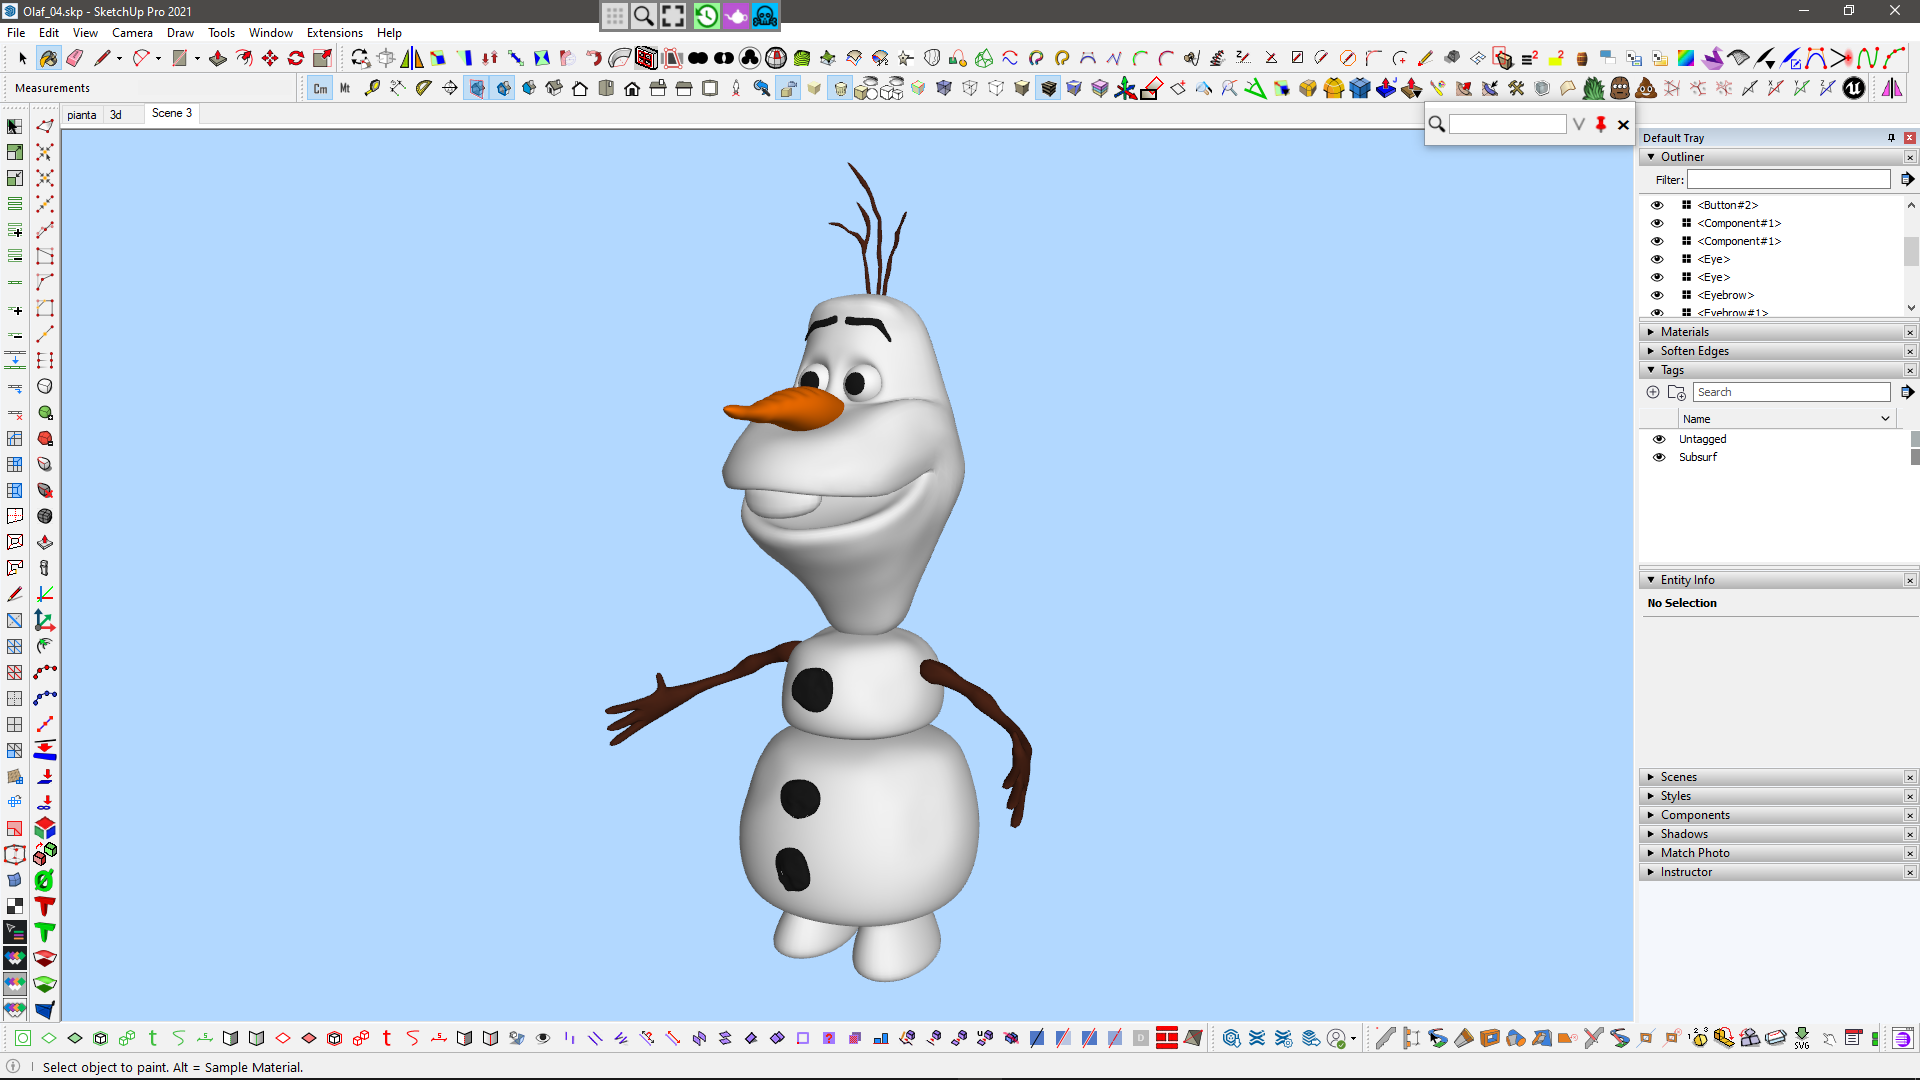Close the Match Photo panel
1920x1080 pixels.
(x=1910, y=853)
